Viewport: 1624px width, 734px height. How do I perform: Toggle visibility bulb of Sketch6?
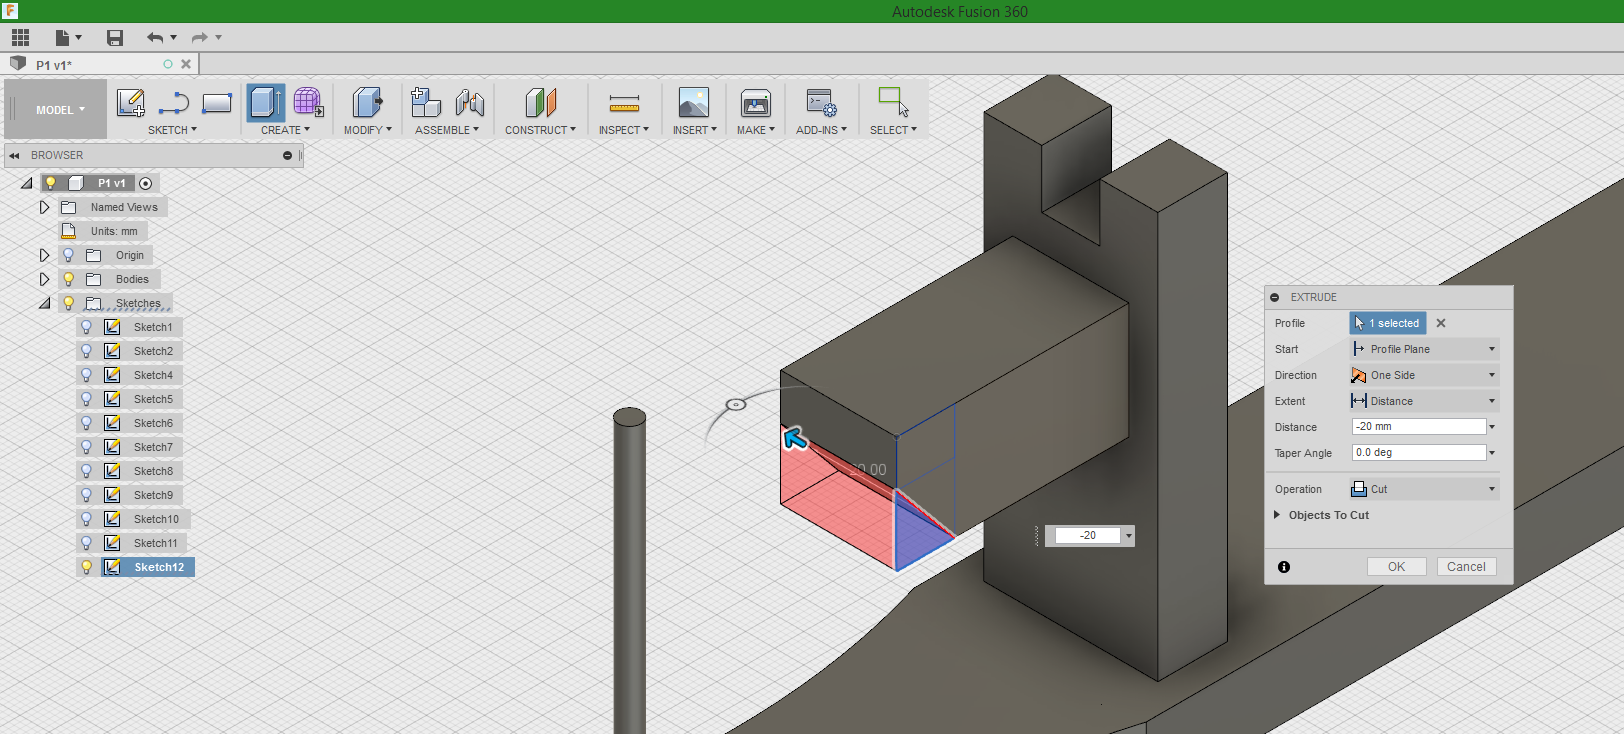click(x=87, y=423)
